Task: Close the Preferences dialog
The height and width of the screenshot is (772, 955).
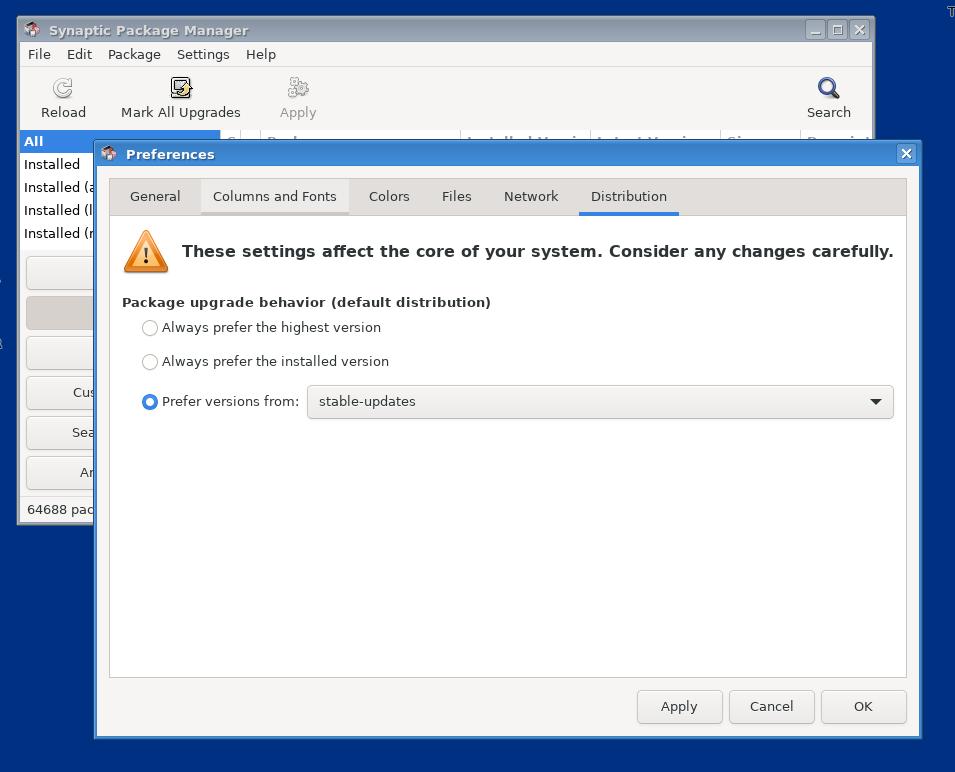Action: (x=906, y=153)
